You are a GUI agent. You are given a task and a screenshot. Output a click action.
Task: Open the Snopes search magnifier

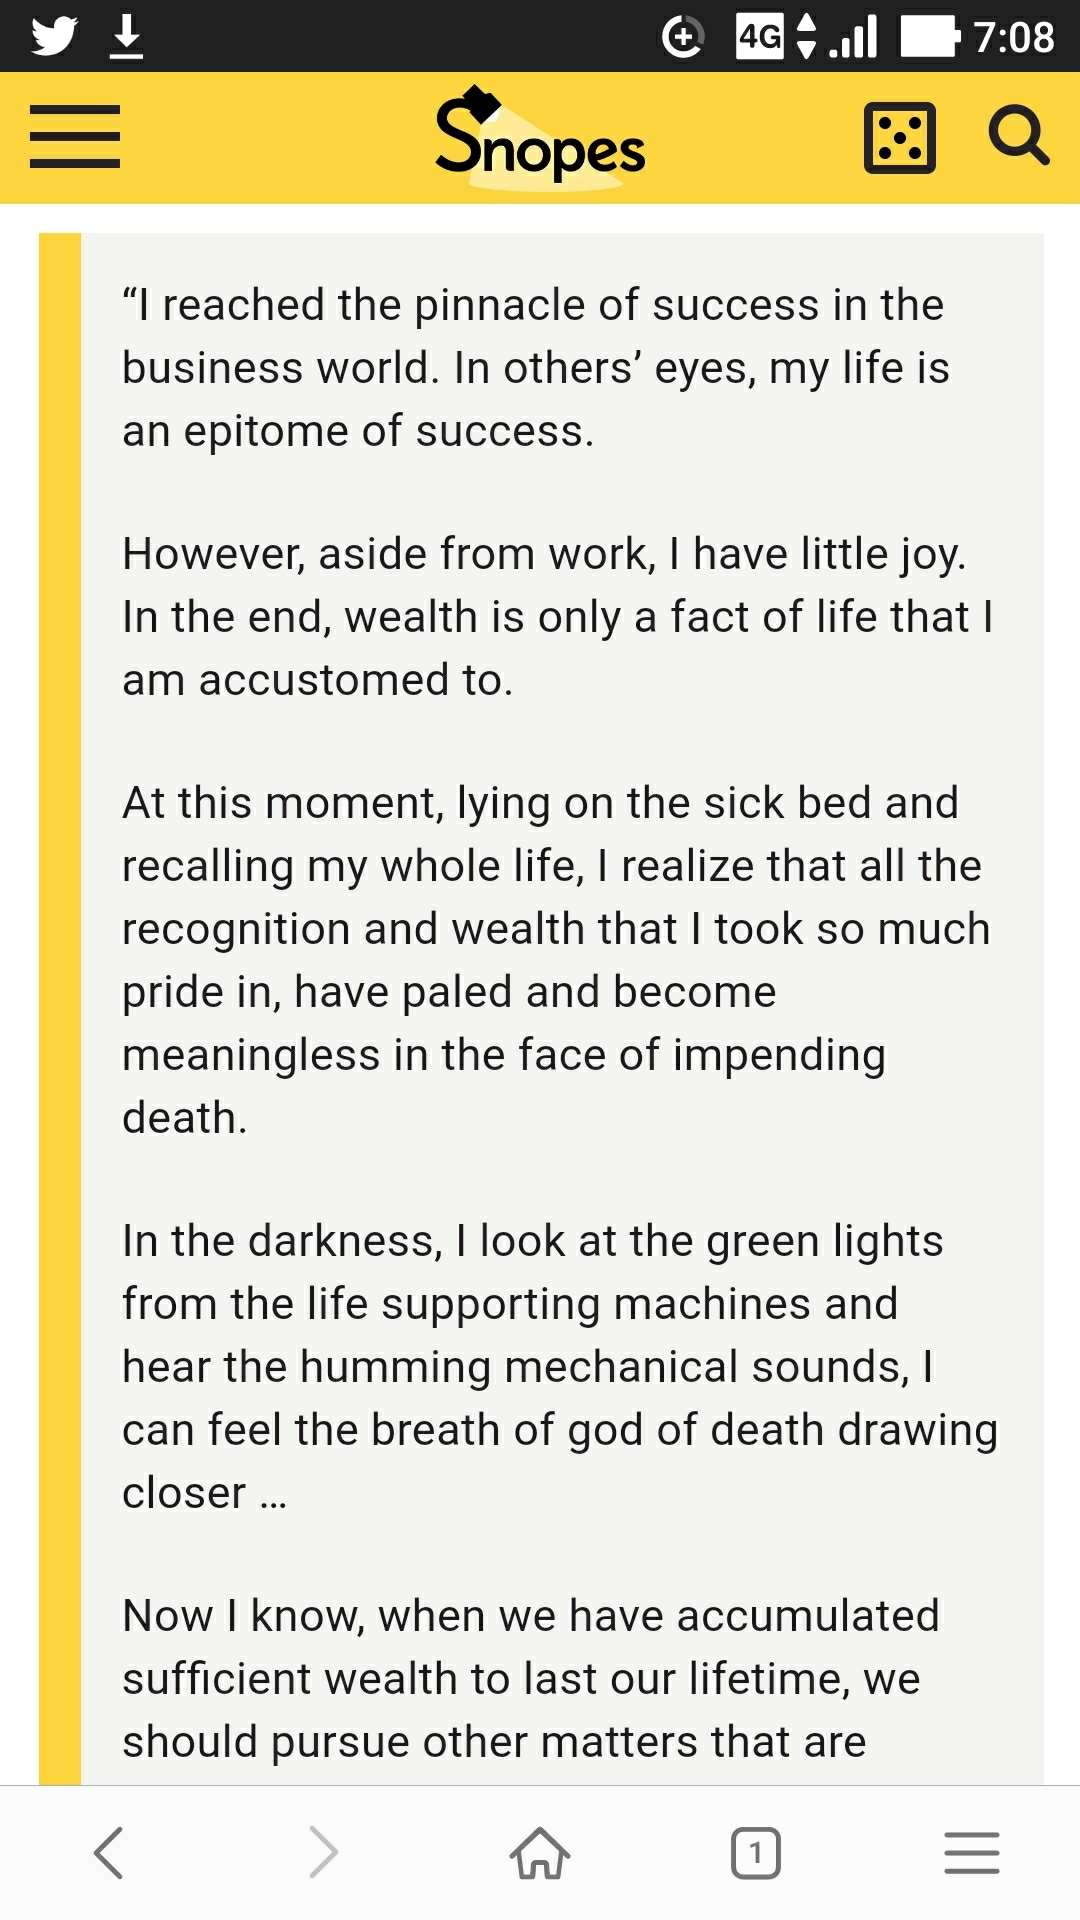tap(1018, 135)
